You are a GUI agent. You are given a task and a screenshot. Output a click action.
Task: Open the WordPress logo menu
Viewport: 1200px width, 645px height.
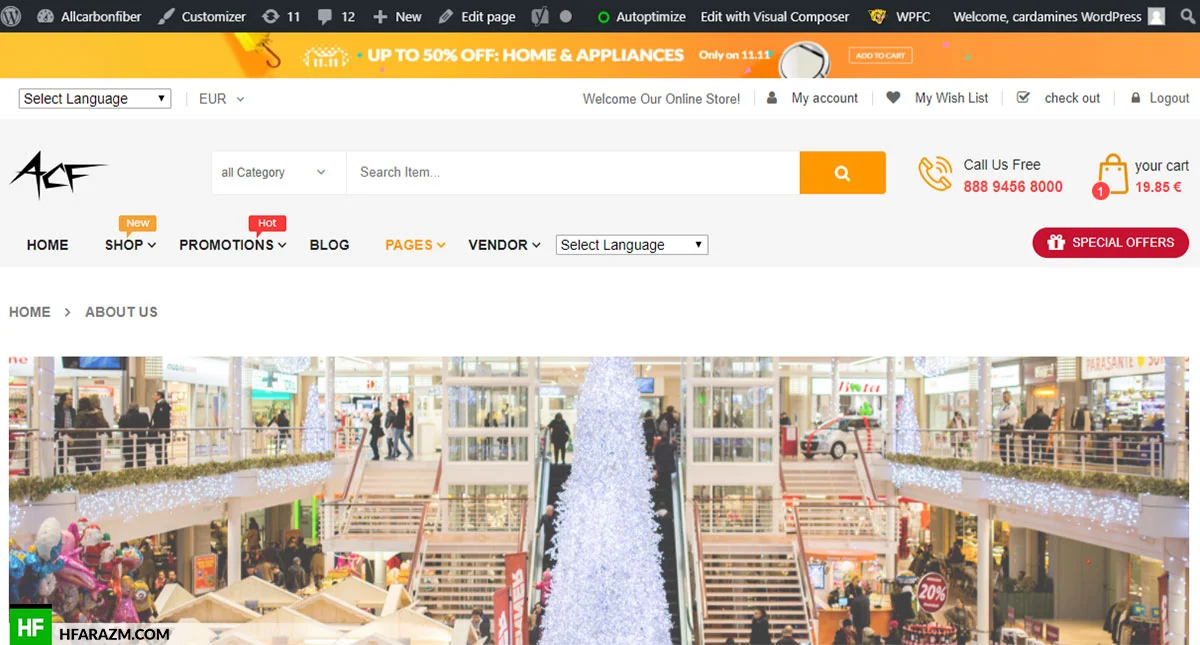coord(13,16)
